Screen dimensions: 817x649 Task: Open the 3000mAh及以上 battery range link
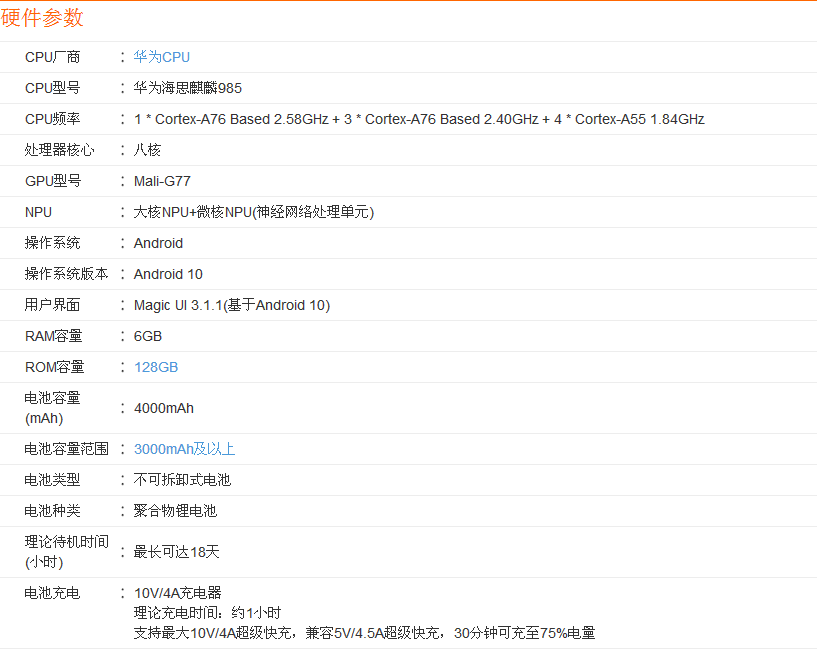pos(184,448)
